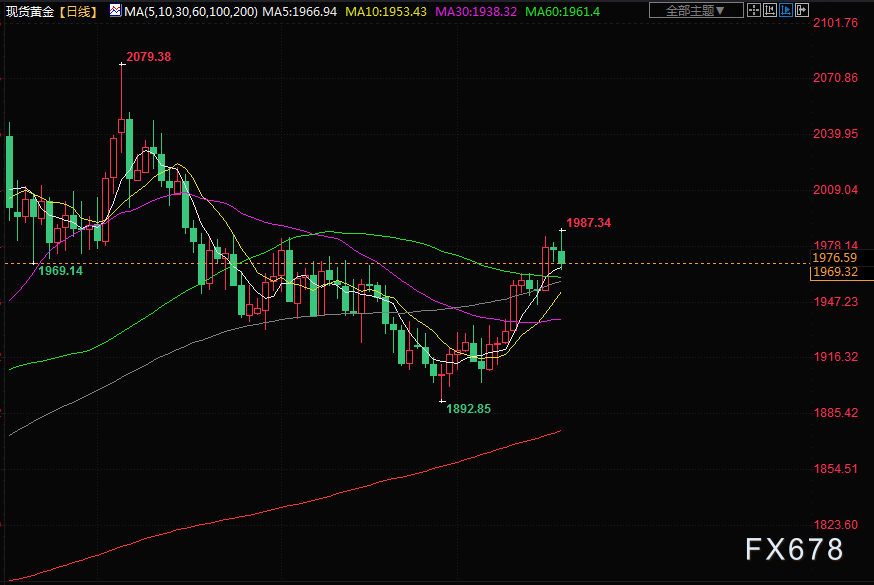Click the axis-with-bar chart icon next to crosshair
This screenshot has height=585, width=874.
click(770, 10)
